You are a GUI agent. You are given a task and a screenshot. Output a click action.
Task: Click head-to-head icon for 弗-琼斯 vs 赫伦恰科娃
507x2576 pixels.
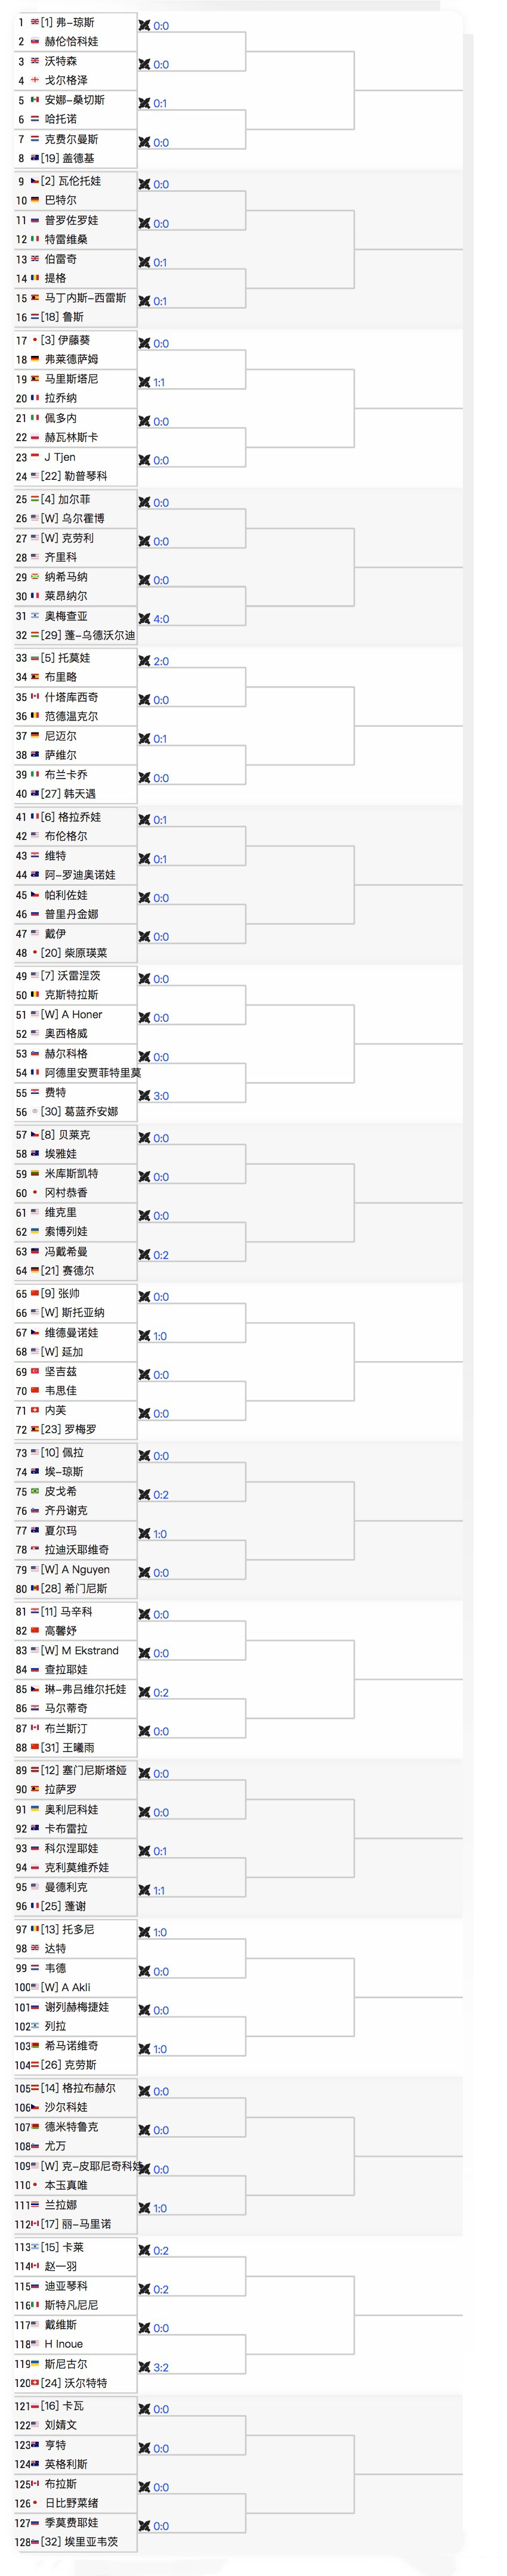144,26
